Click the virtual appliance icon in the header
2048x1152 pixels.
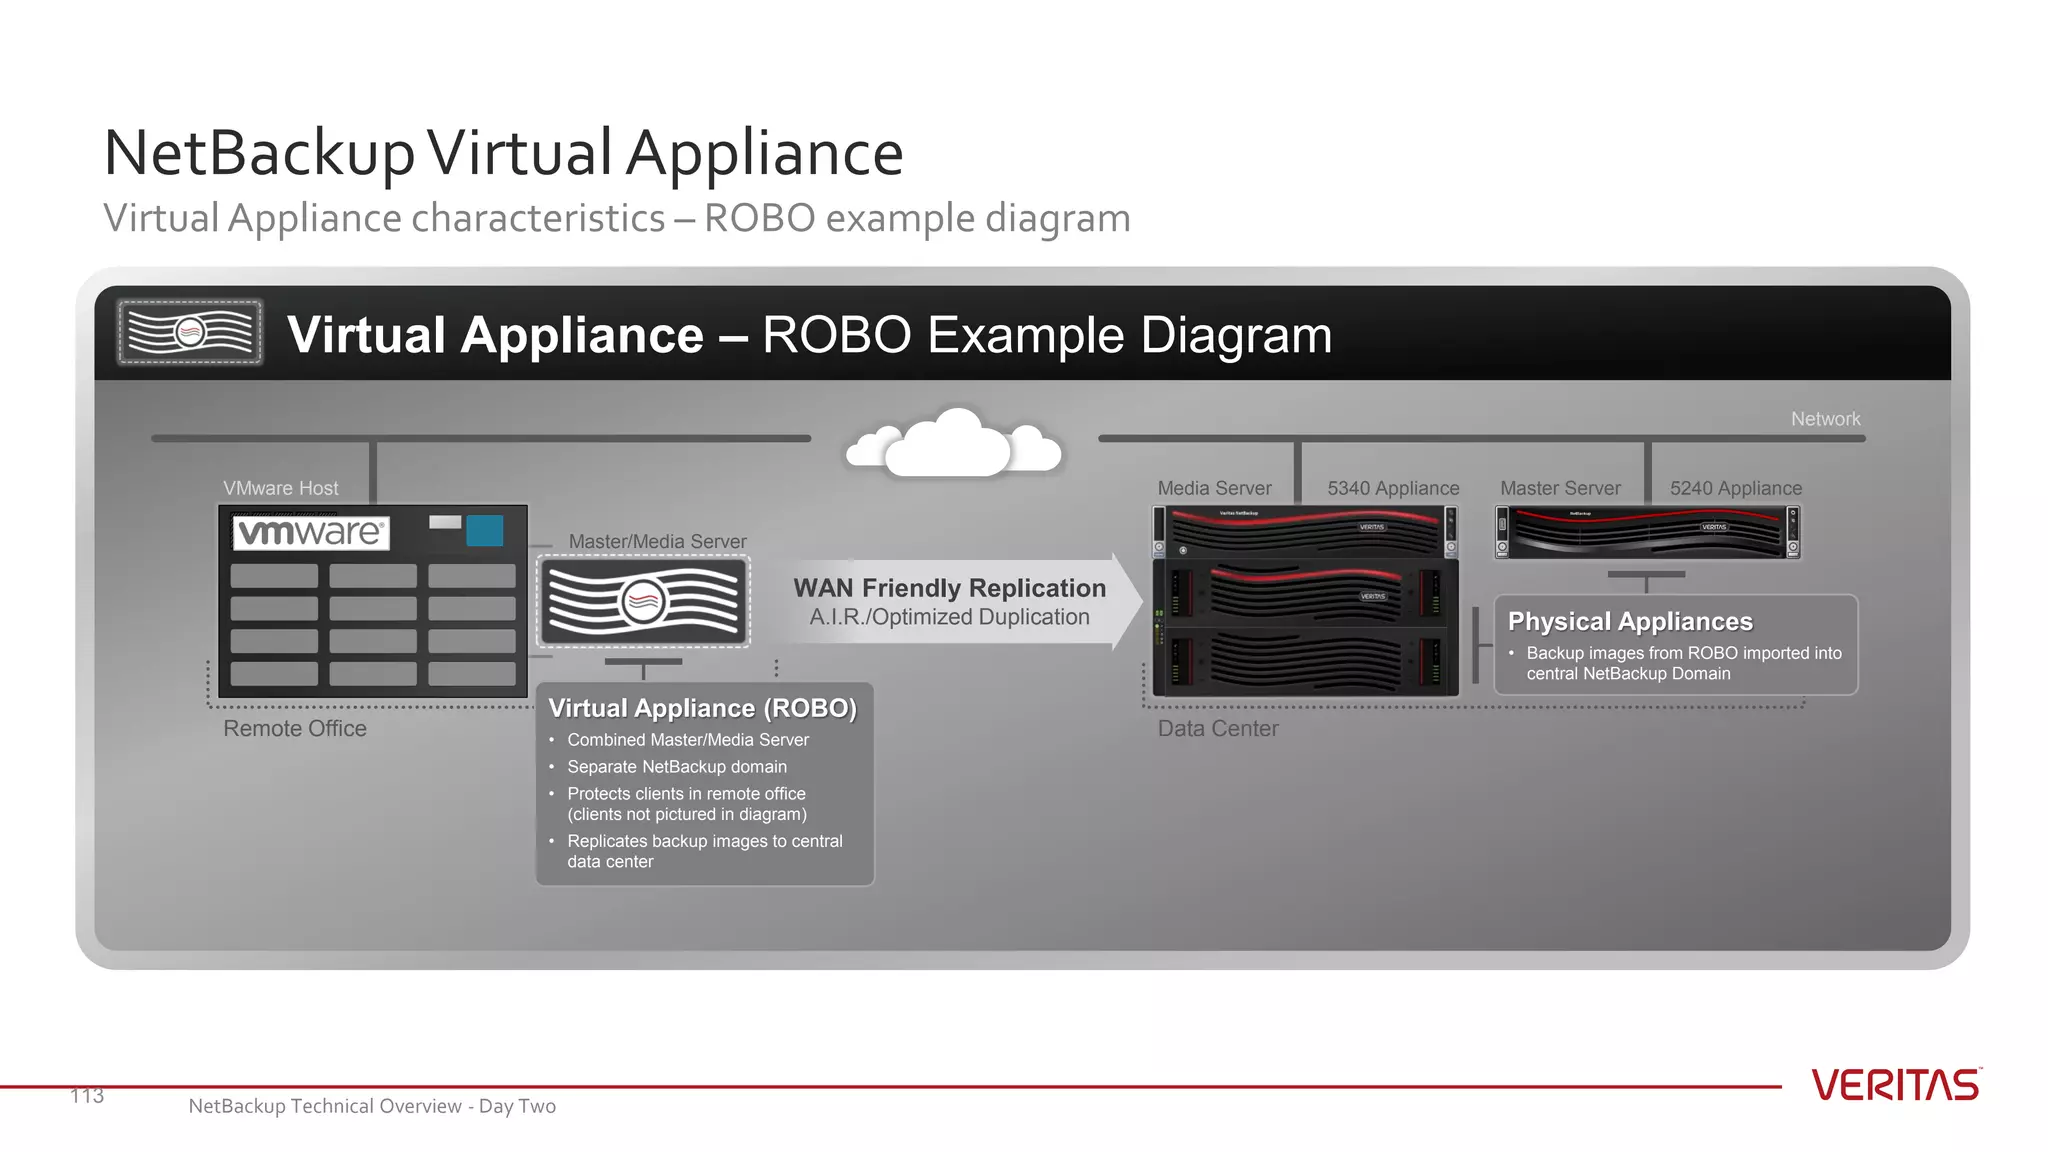[190, 332]
